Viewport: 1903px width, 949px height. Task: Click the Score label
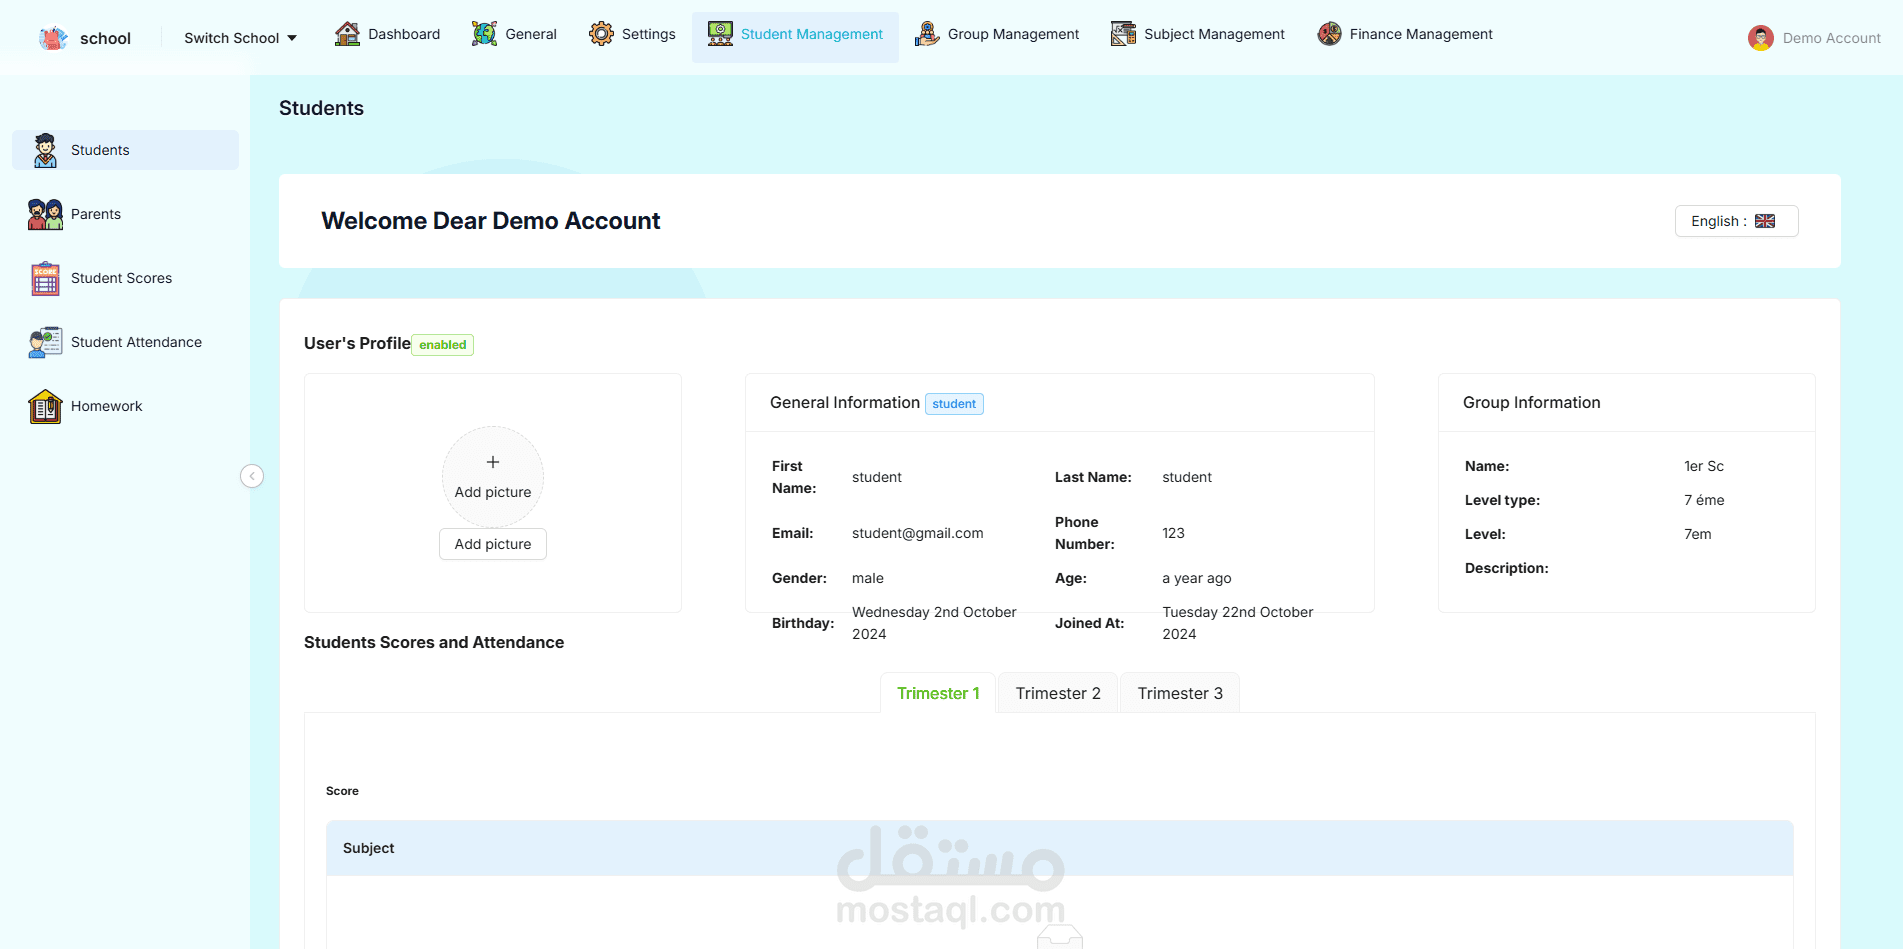click(x=342, y=791)
